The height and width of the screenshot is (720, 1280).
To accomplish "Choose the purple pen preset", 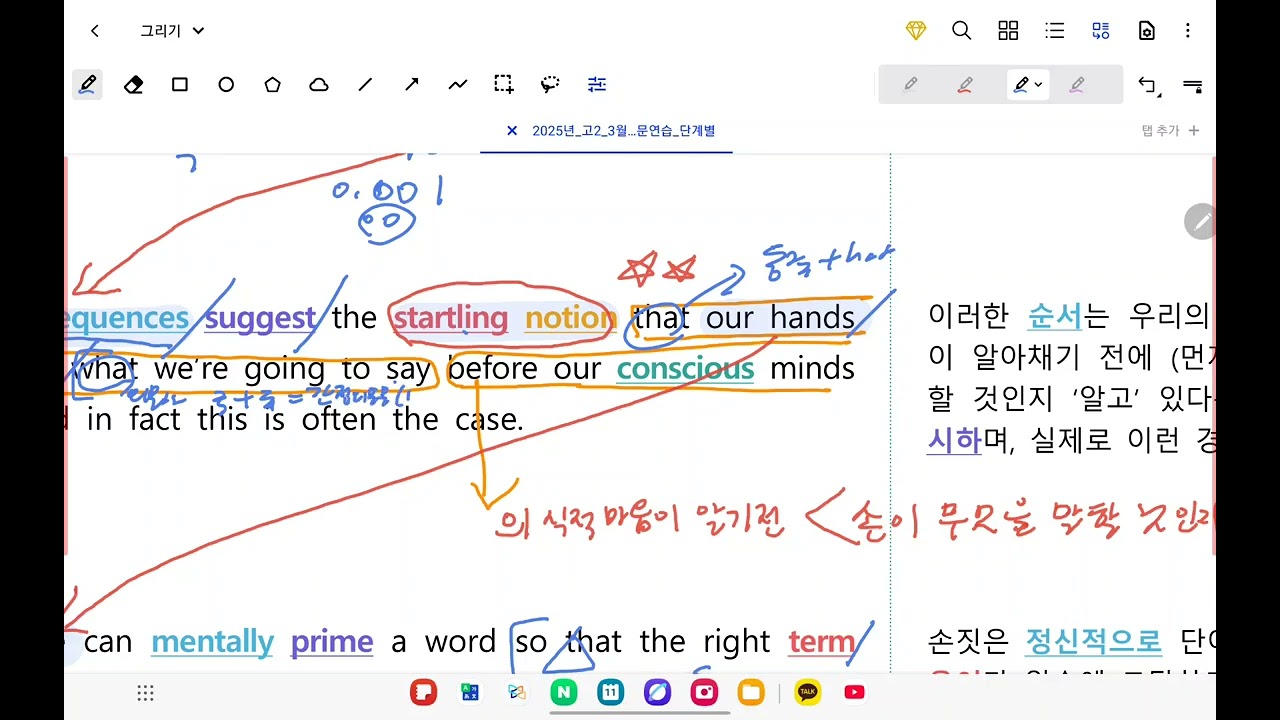I will [1077, 85].
